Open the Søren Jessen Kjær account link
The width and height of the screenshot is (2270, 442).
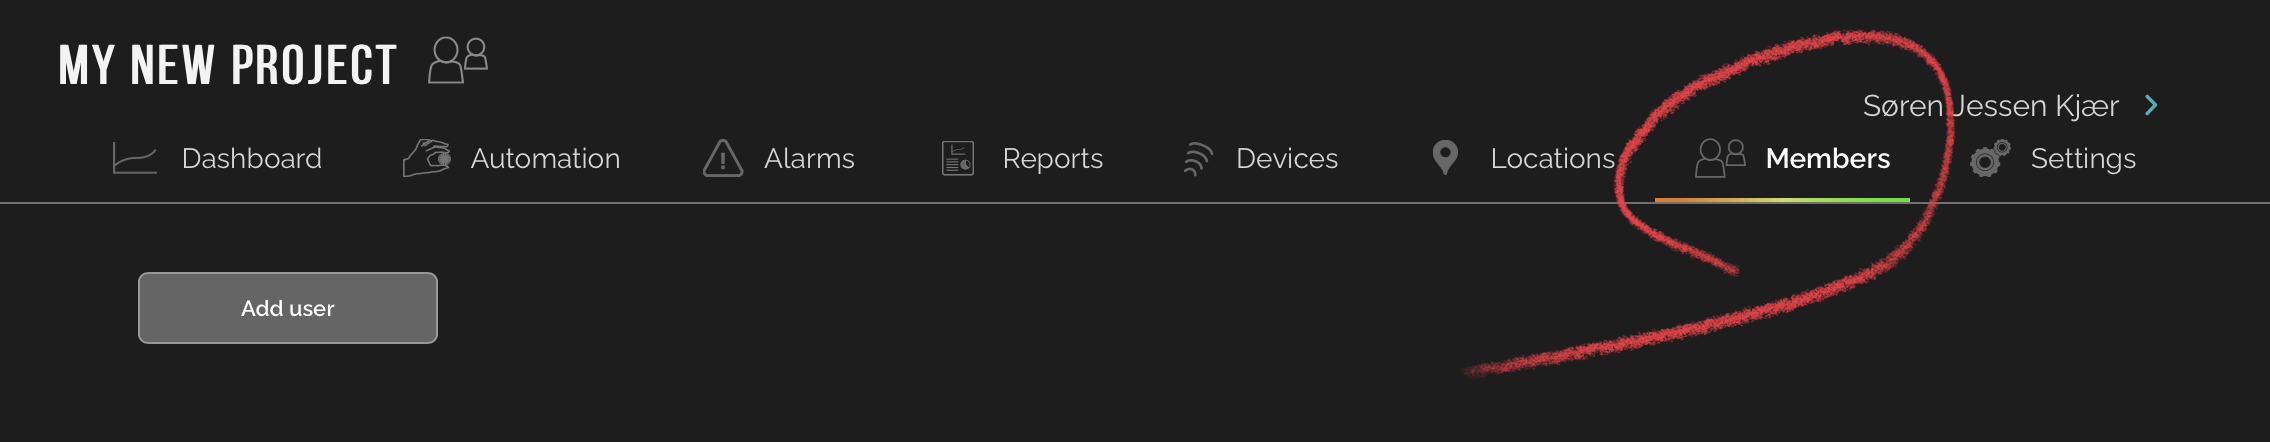point(1990,105)
